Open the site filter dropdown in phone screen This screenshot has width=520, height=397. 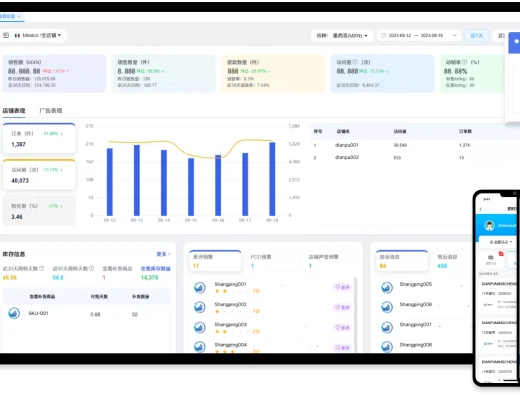coord(501,242)
